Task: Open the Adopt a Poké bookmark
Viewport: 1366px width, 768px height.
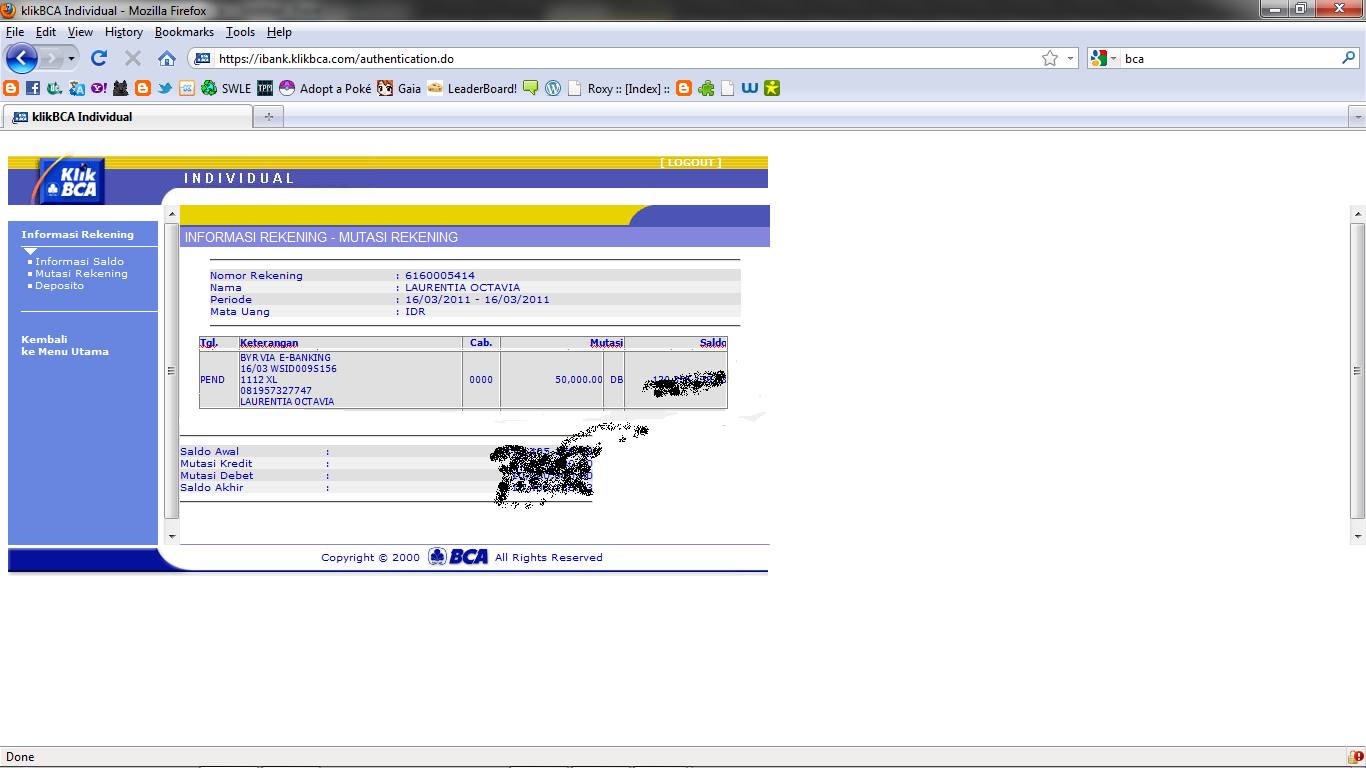Action: (325, 88)
